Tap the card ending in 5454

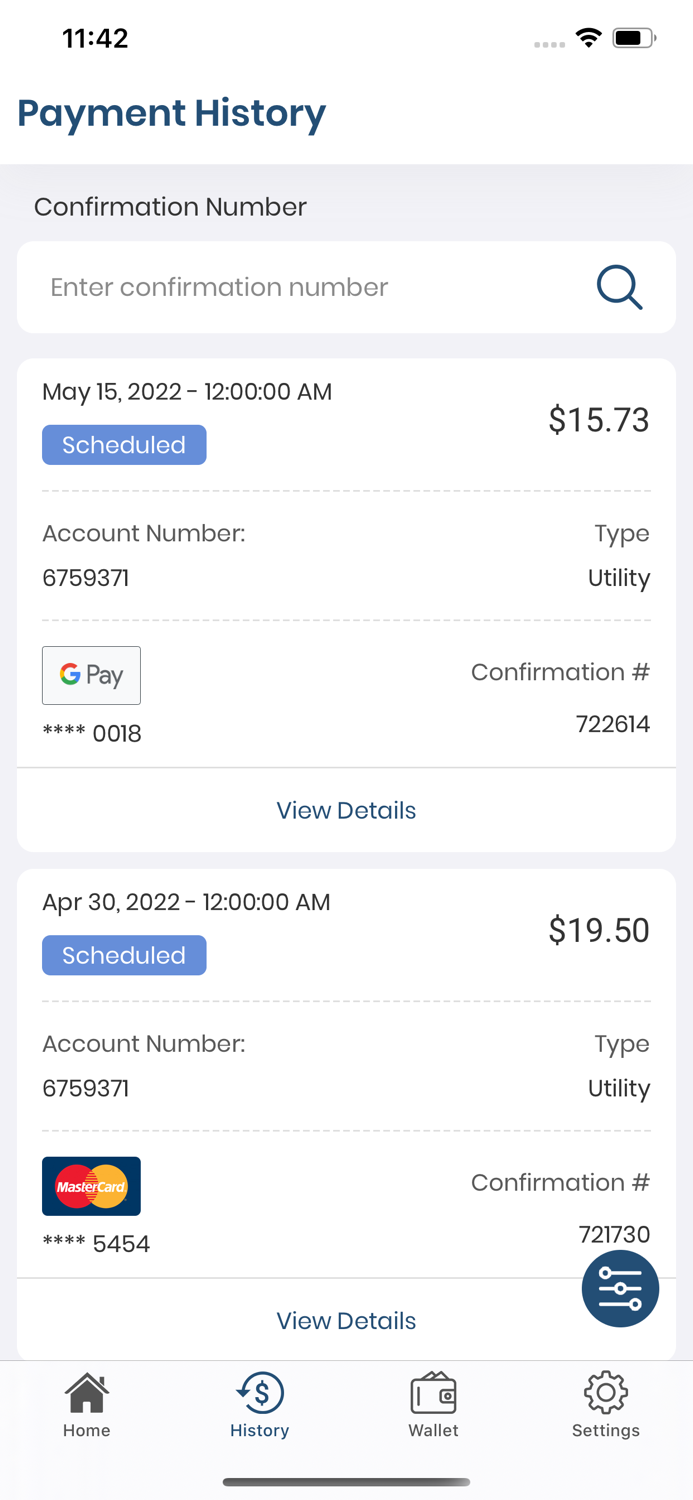[96, 1244]
